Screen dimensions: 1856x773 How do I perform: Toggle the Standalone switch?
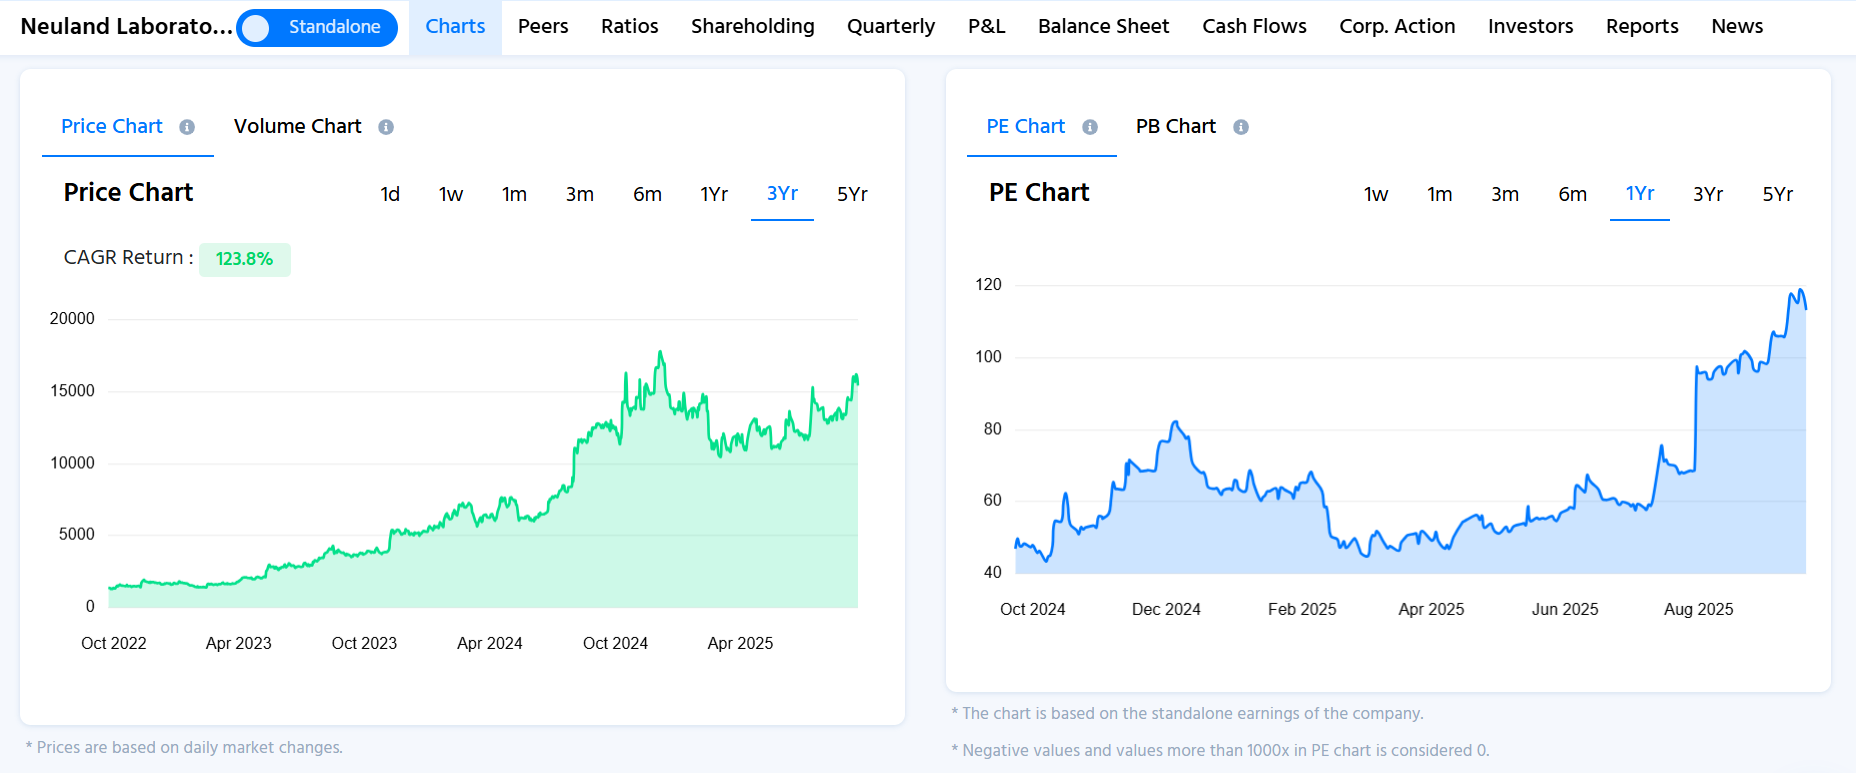pyautogui.click(x=317, y=27)
